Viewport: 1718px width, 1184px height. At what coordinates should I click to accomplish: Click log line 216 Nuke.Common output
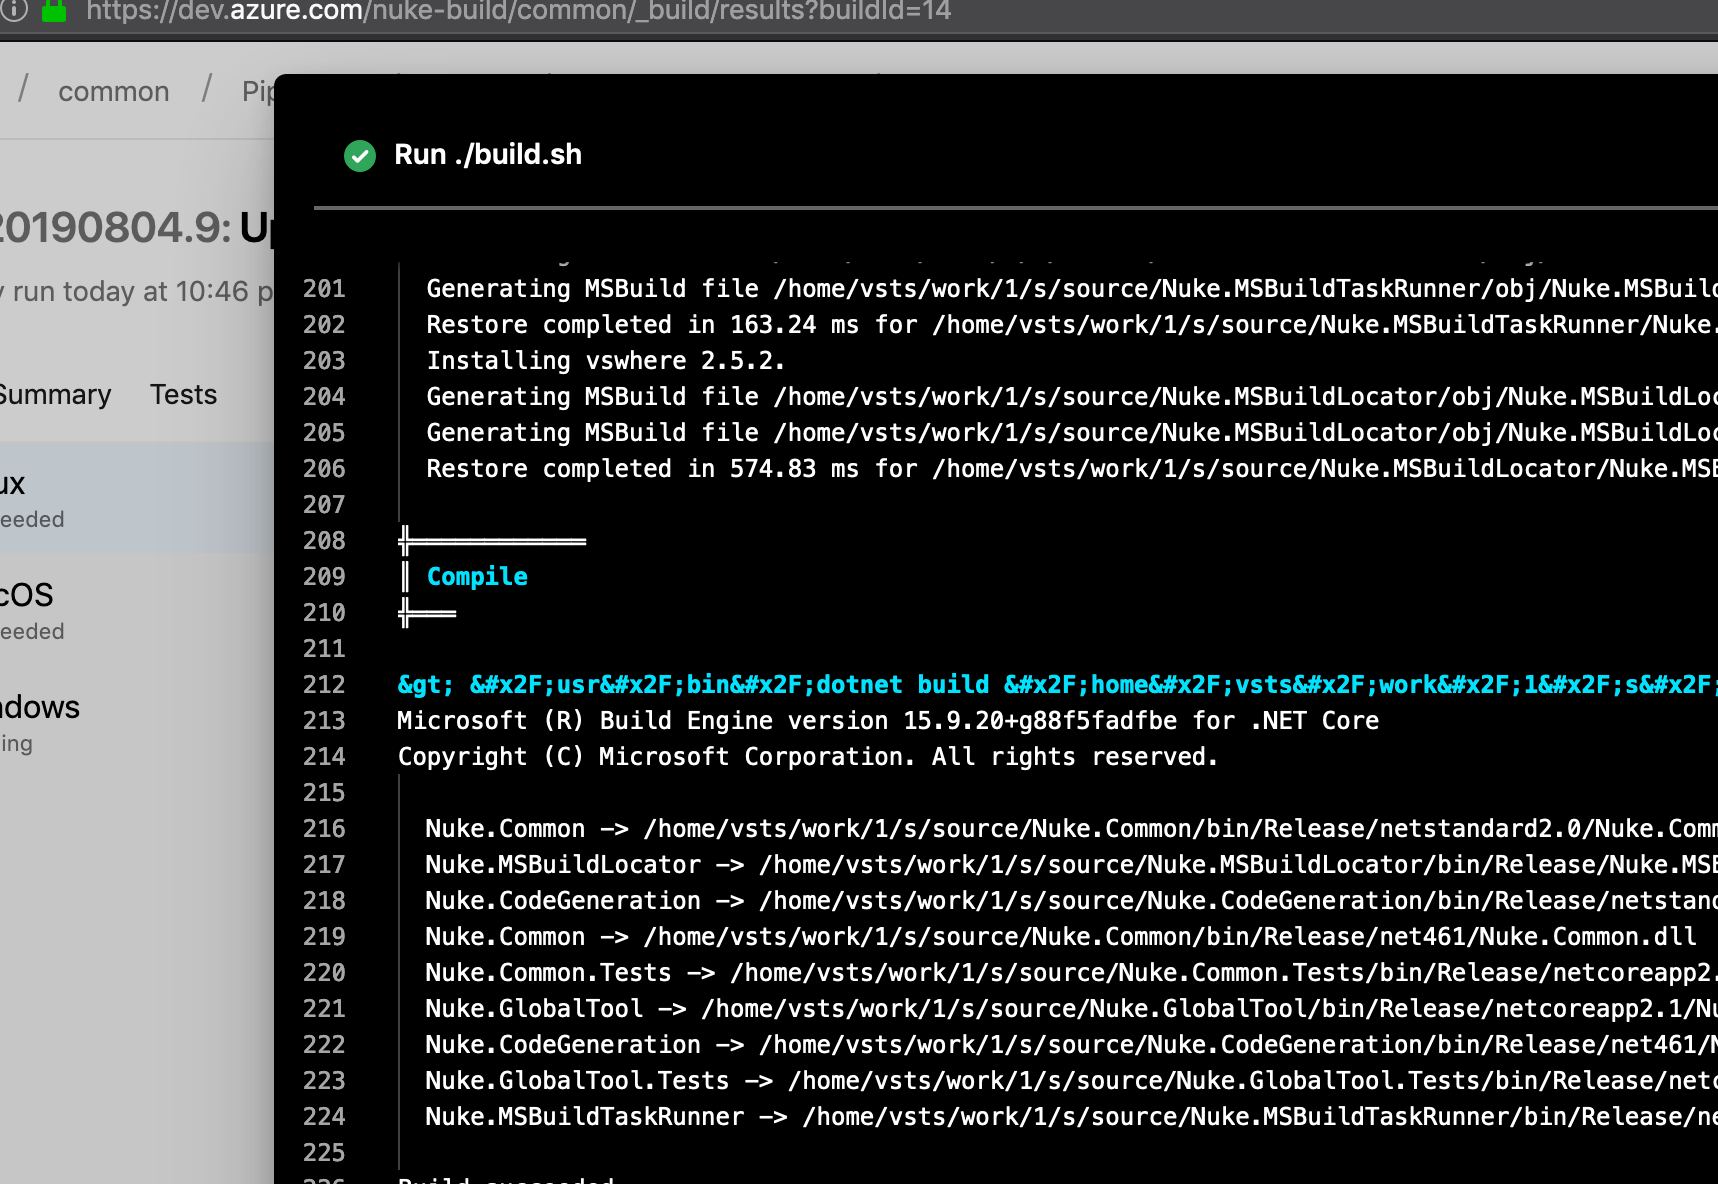coord(800,828)
